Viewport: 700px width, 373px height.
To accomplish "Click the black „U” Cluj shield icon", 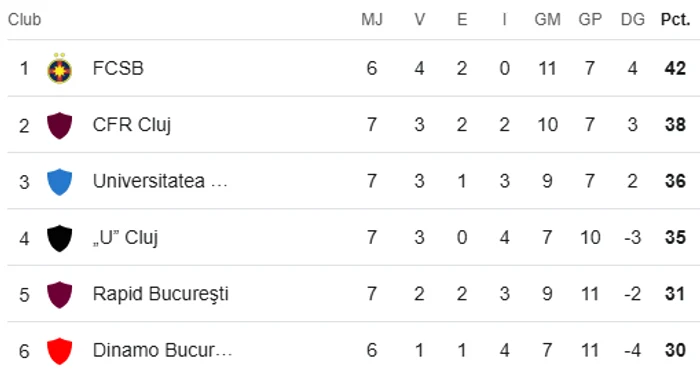I will (59, 238).
